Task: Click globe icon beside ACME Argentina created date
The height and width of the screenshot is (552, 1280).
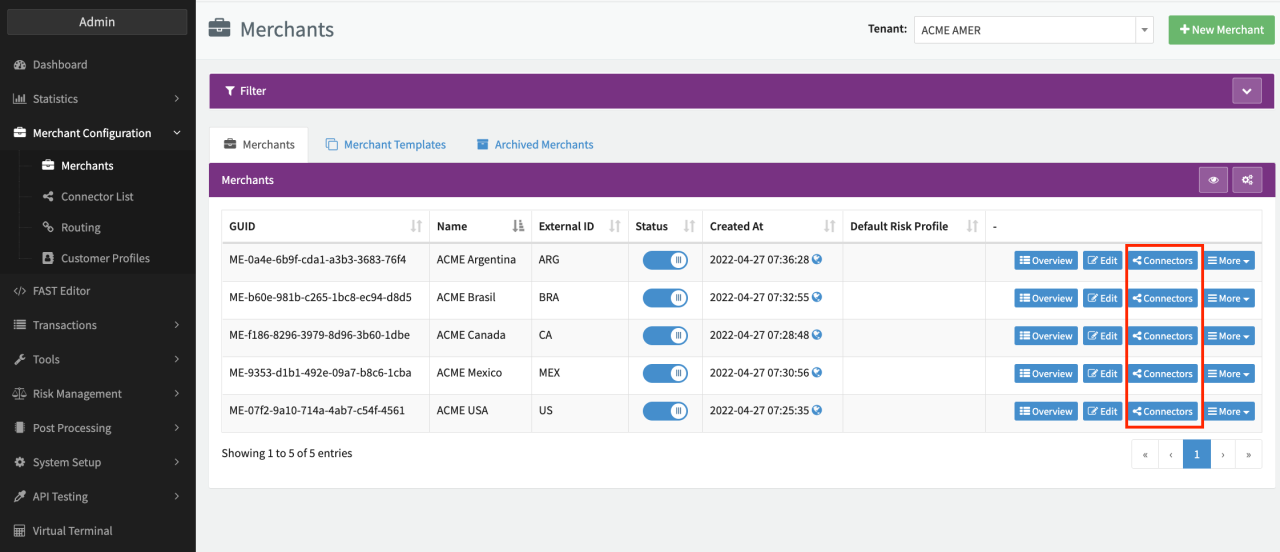Action: [817, 260]
